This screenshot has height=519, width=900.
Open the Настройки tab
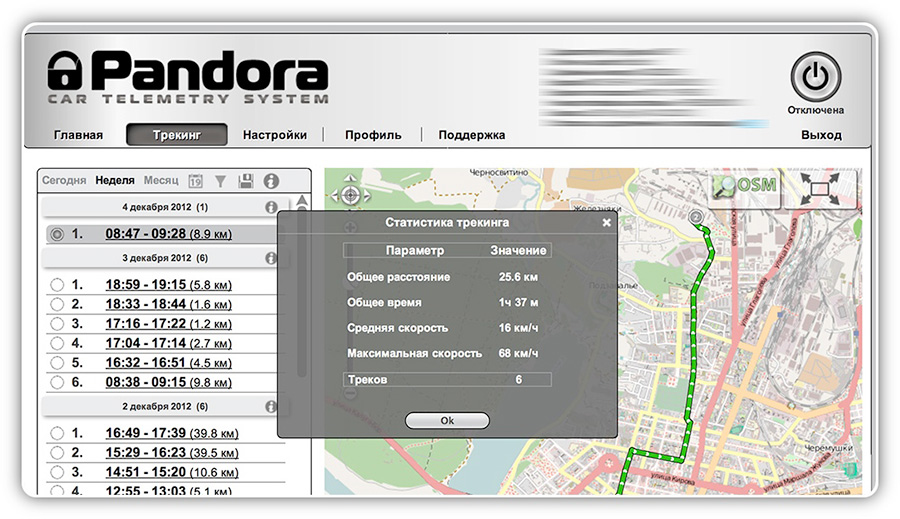(274, 135)
